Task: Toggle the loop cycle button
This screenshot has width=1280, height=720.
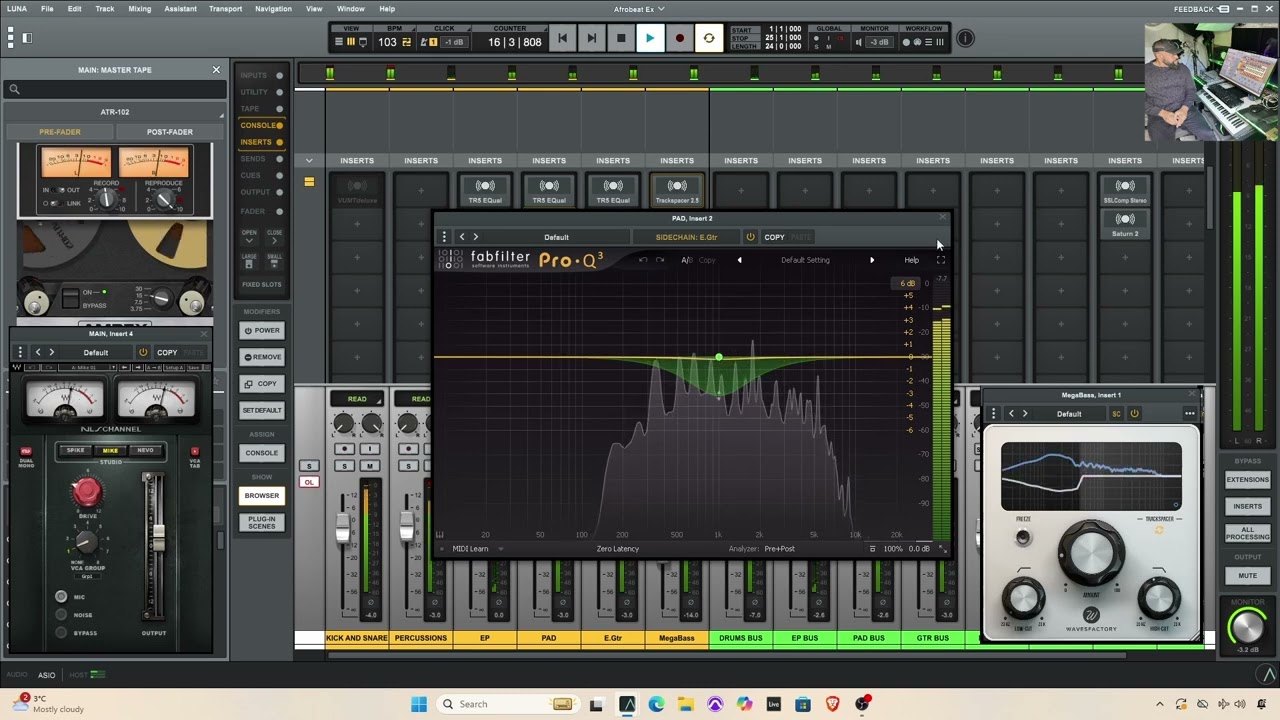Action: [709, 38]
